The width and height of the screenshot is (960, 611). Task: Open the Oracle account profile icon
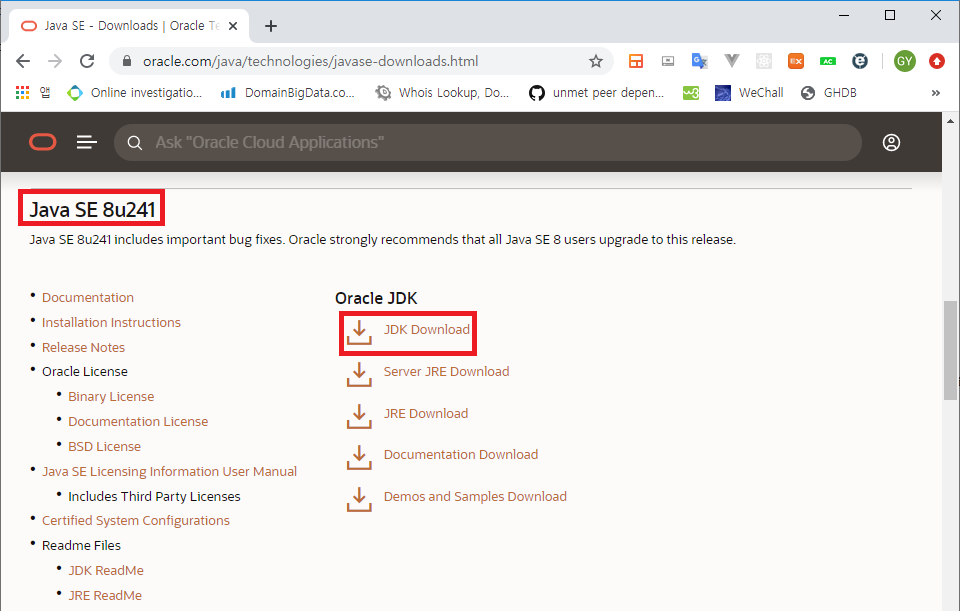click(x=891, y=143)
